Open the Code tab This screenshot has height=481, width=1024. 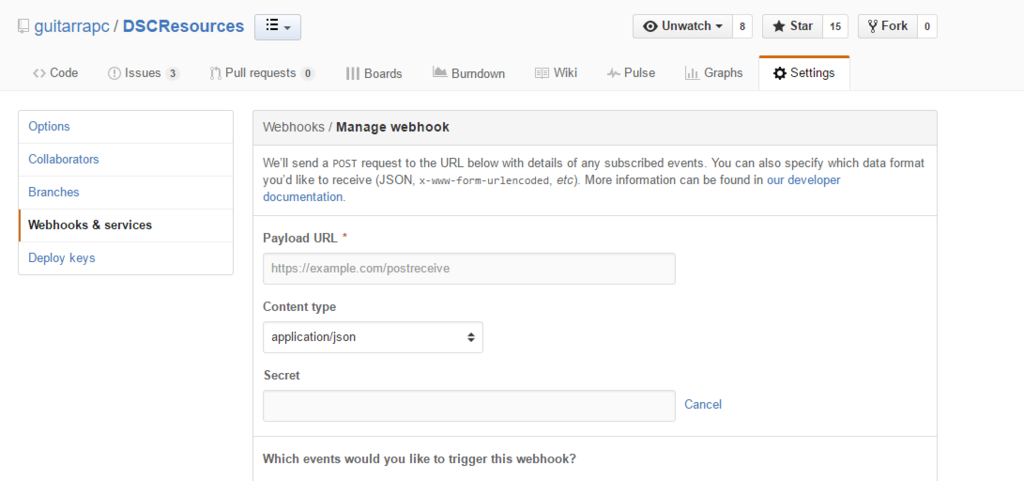coord(55,73)
